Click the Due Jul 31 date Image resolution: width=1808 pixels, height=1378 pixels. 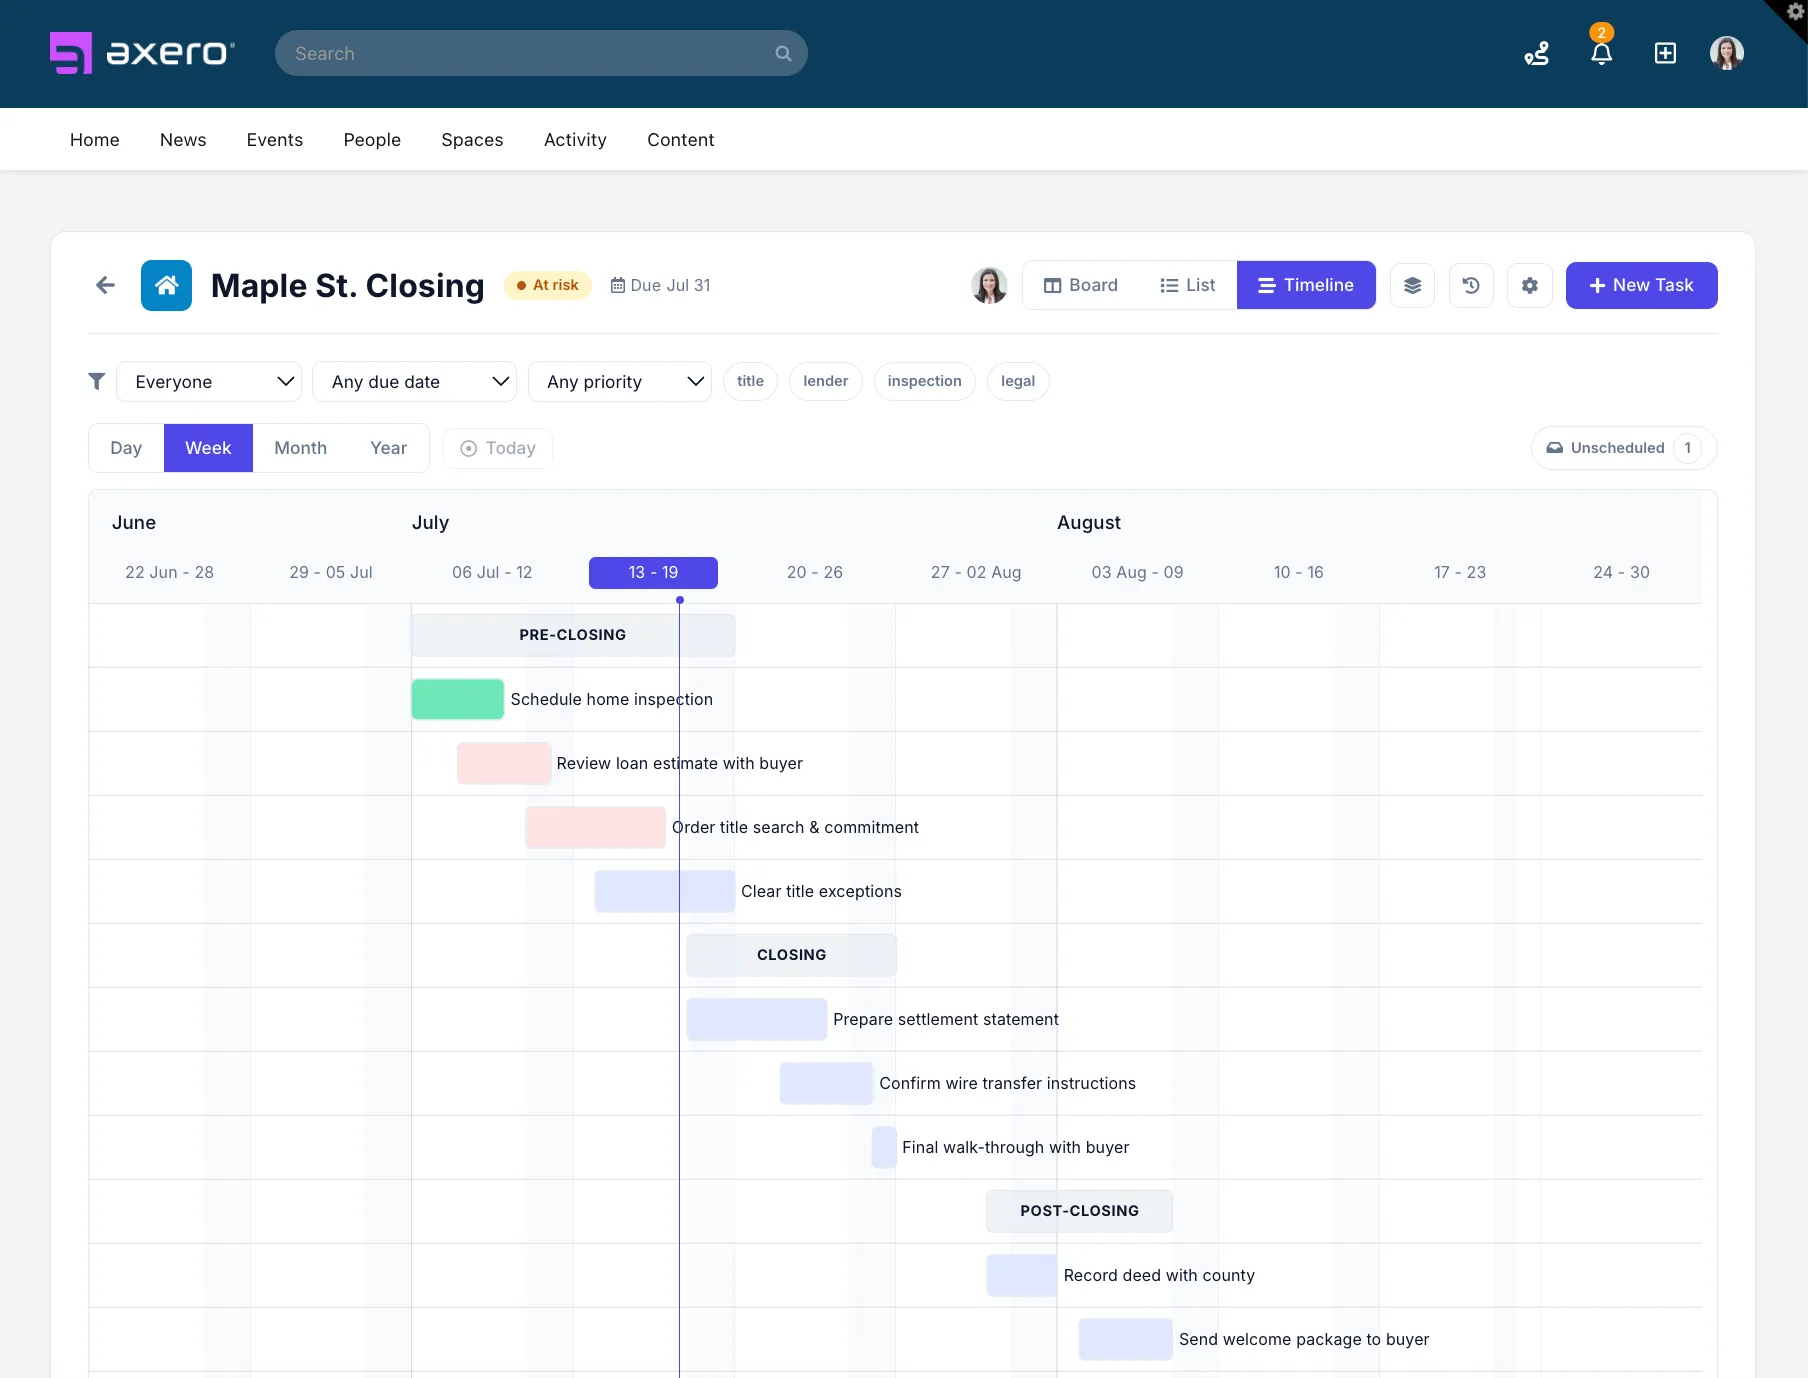click(x=661, y=285)
